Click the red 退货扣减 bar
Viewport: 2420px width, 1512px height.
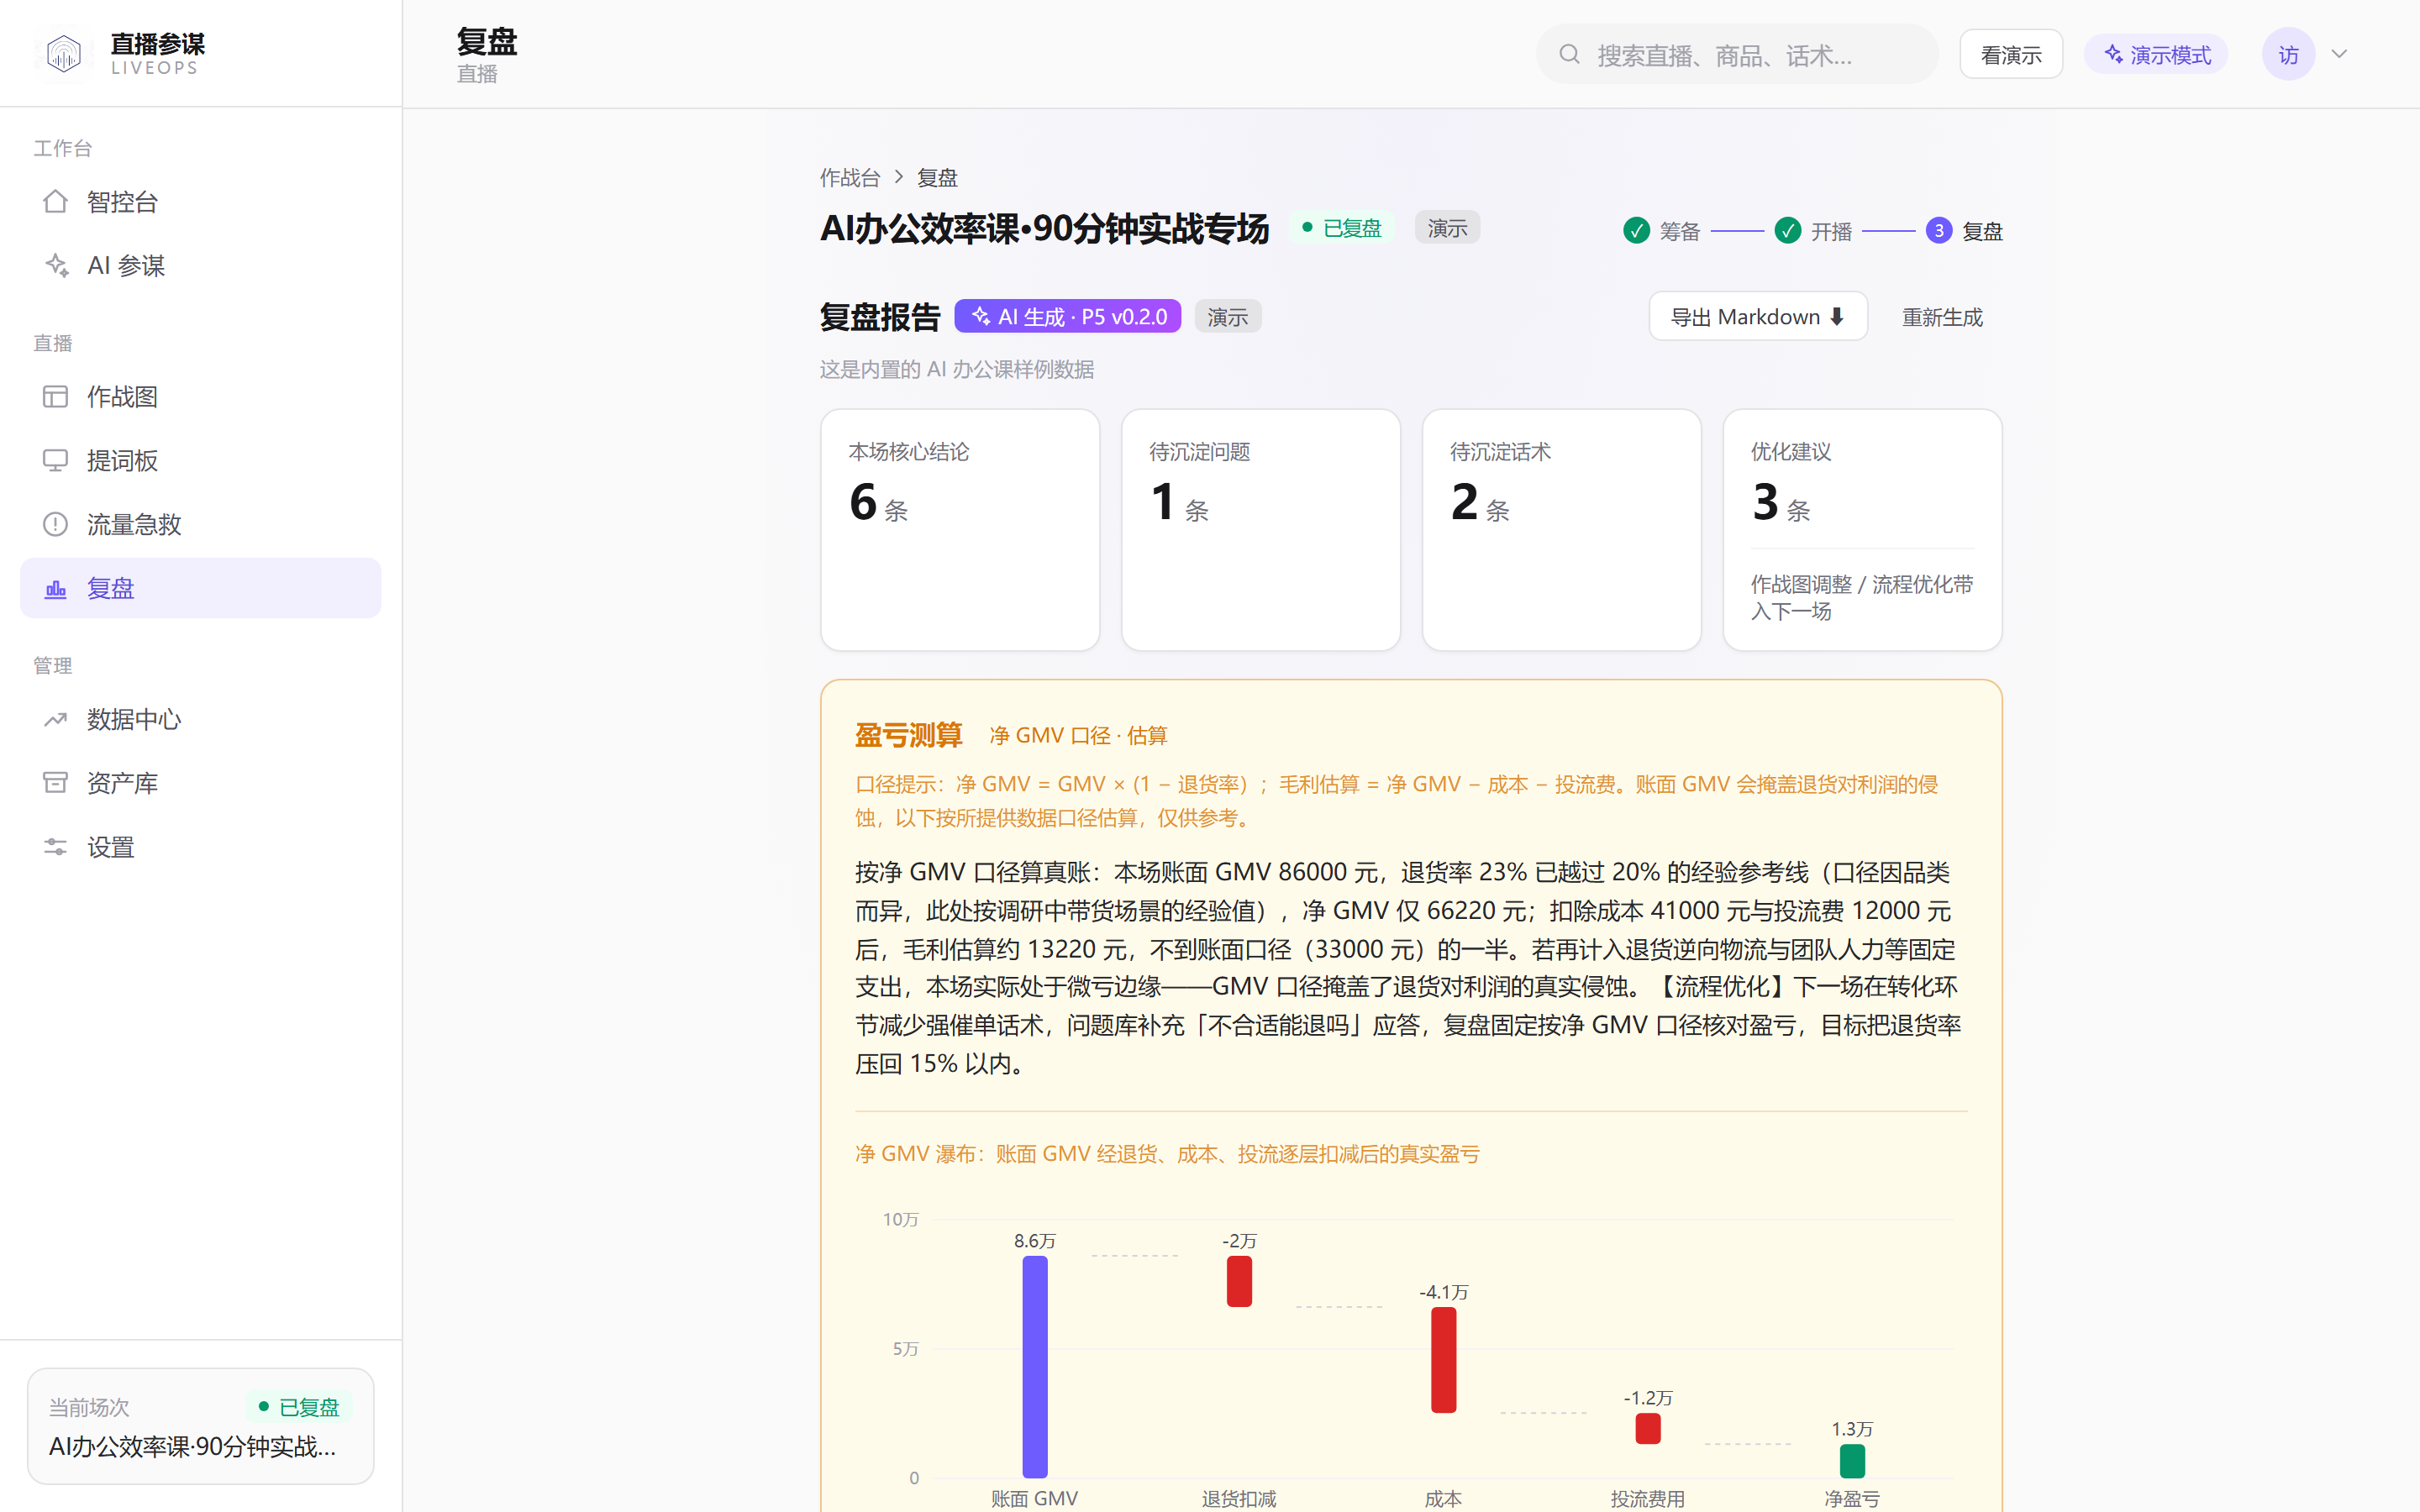pyautogui.click(x=1239, y=1281)
